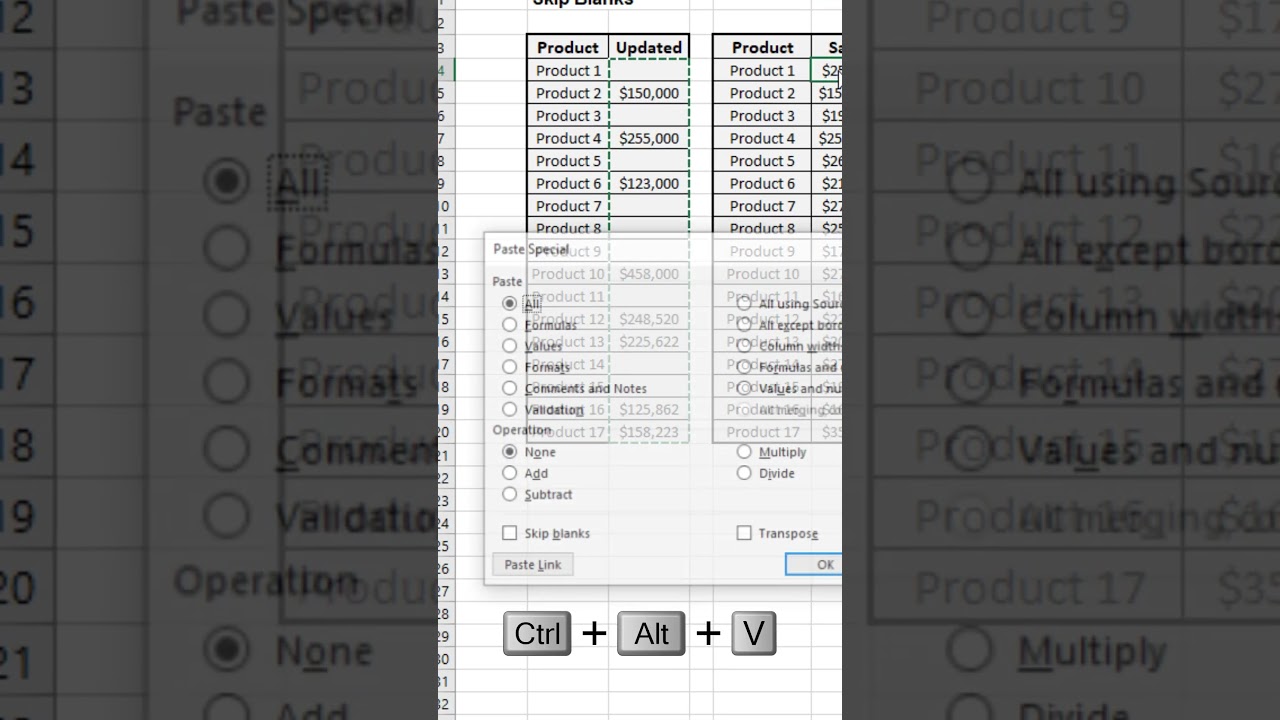The image size is (1280, 720).
Task: Select the All paste radio button
Action: pos(510,303)
